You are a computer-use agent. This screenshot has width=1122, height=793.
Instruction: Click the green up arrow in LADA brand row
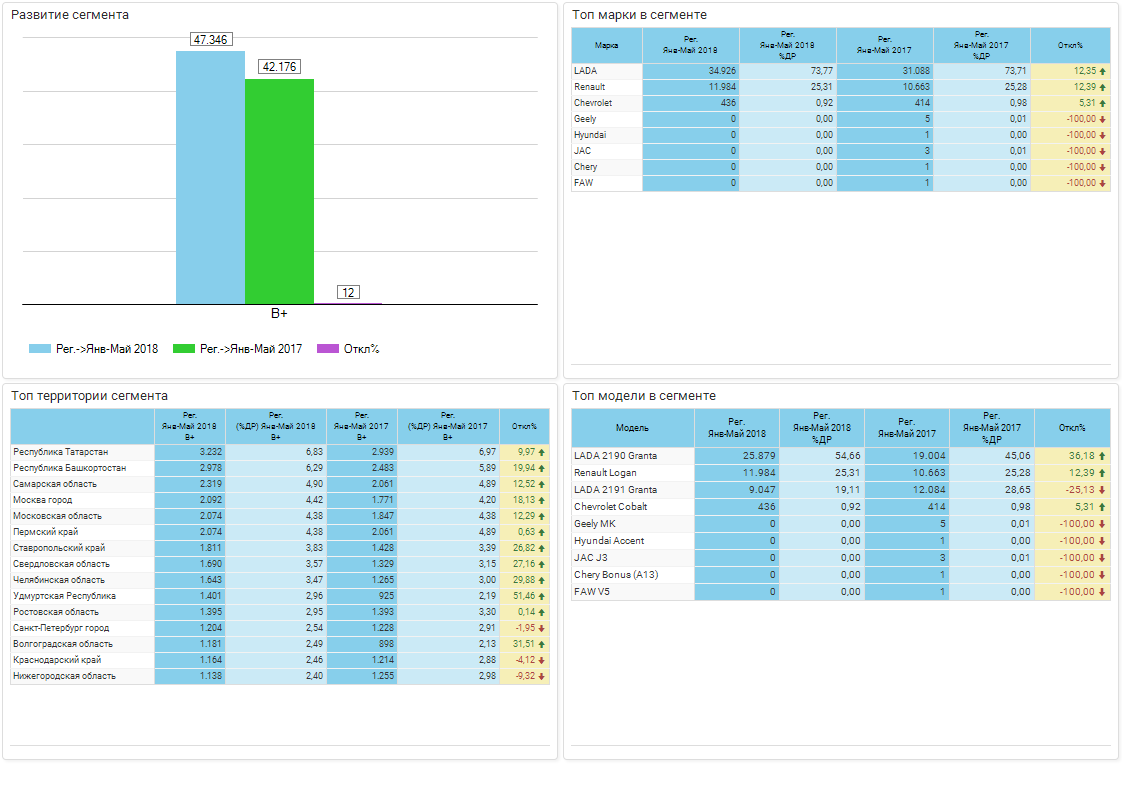1102,72
